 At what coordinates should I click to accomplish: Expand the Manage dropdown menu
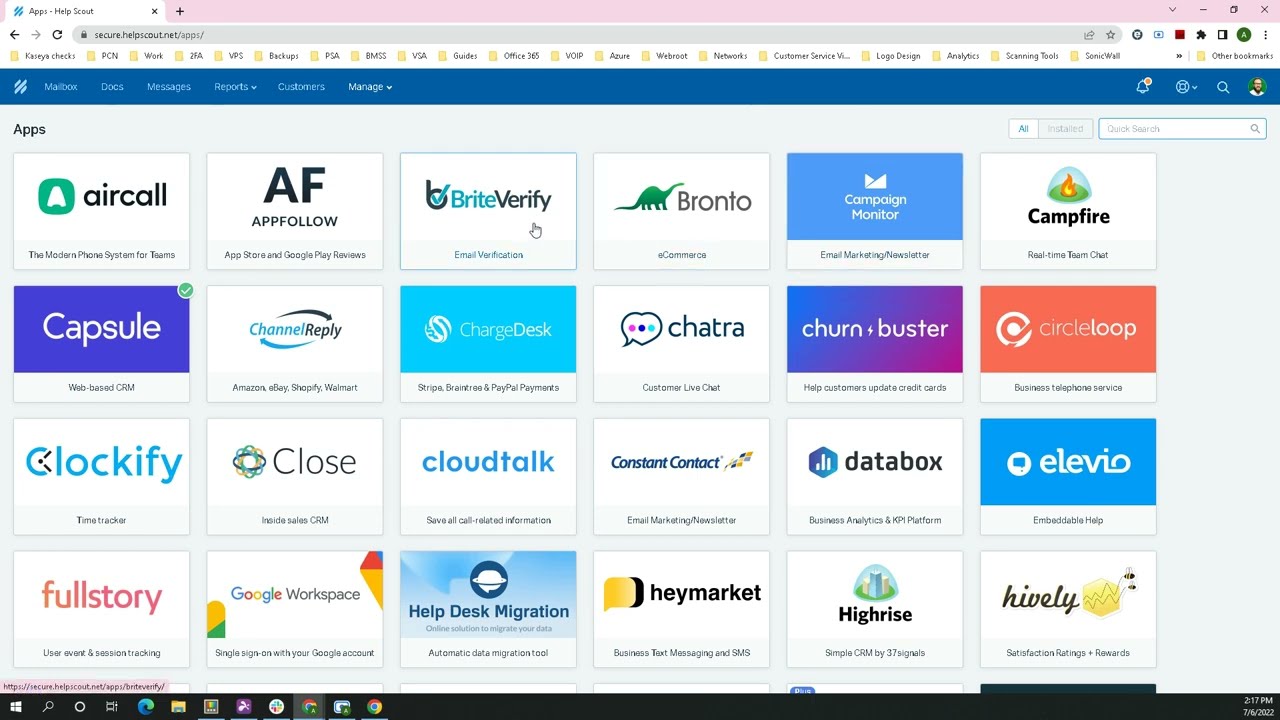[x=370, y=87]
